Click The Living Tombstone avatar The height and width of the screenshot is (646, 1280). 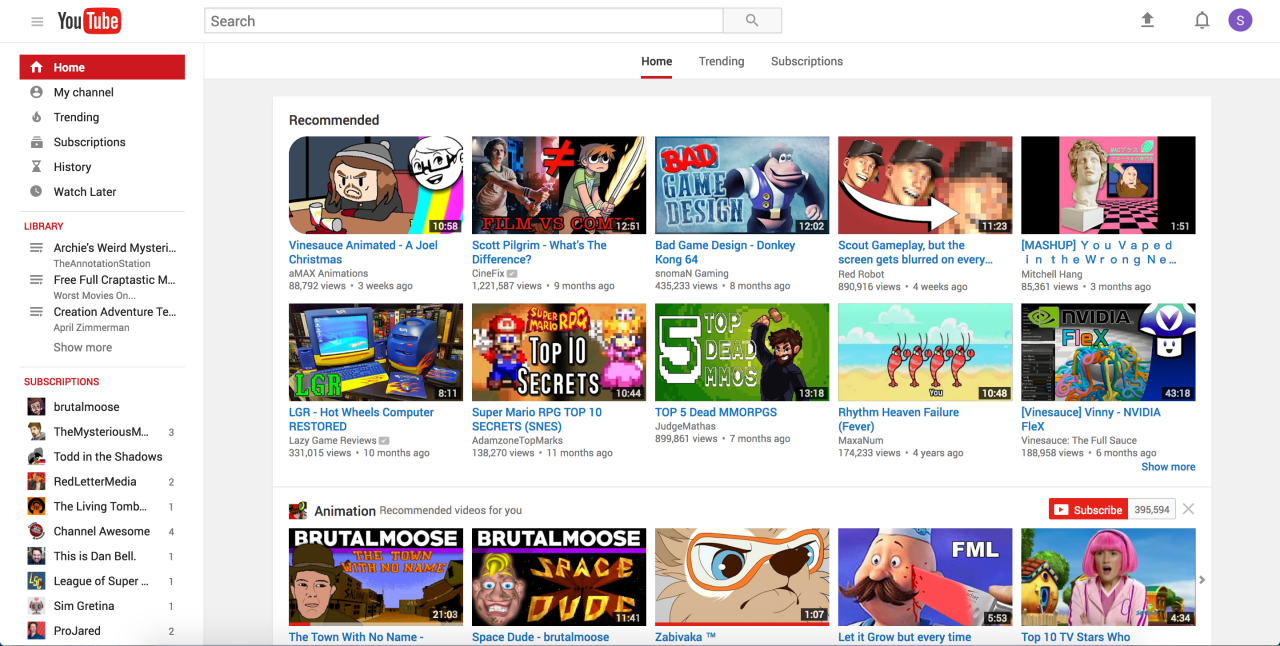[x=36, y=506]
